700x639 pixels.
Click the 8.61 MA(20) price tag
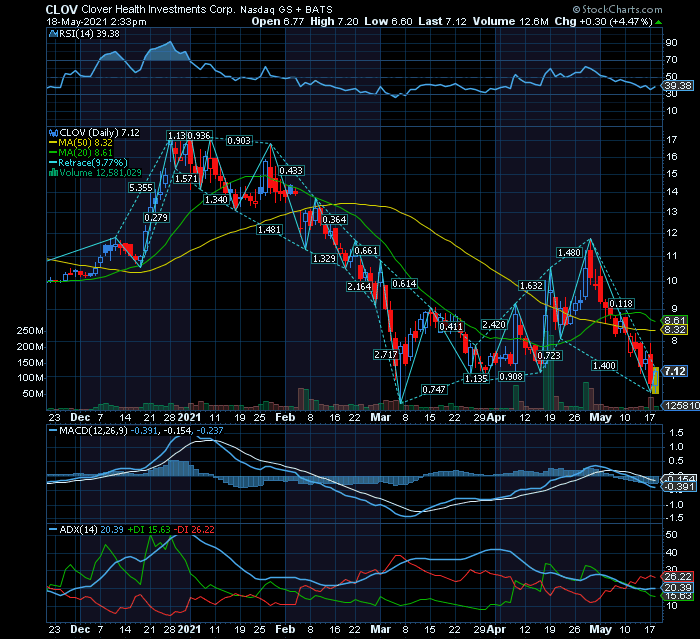tap(675, 321)
